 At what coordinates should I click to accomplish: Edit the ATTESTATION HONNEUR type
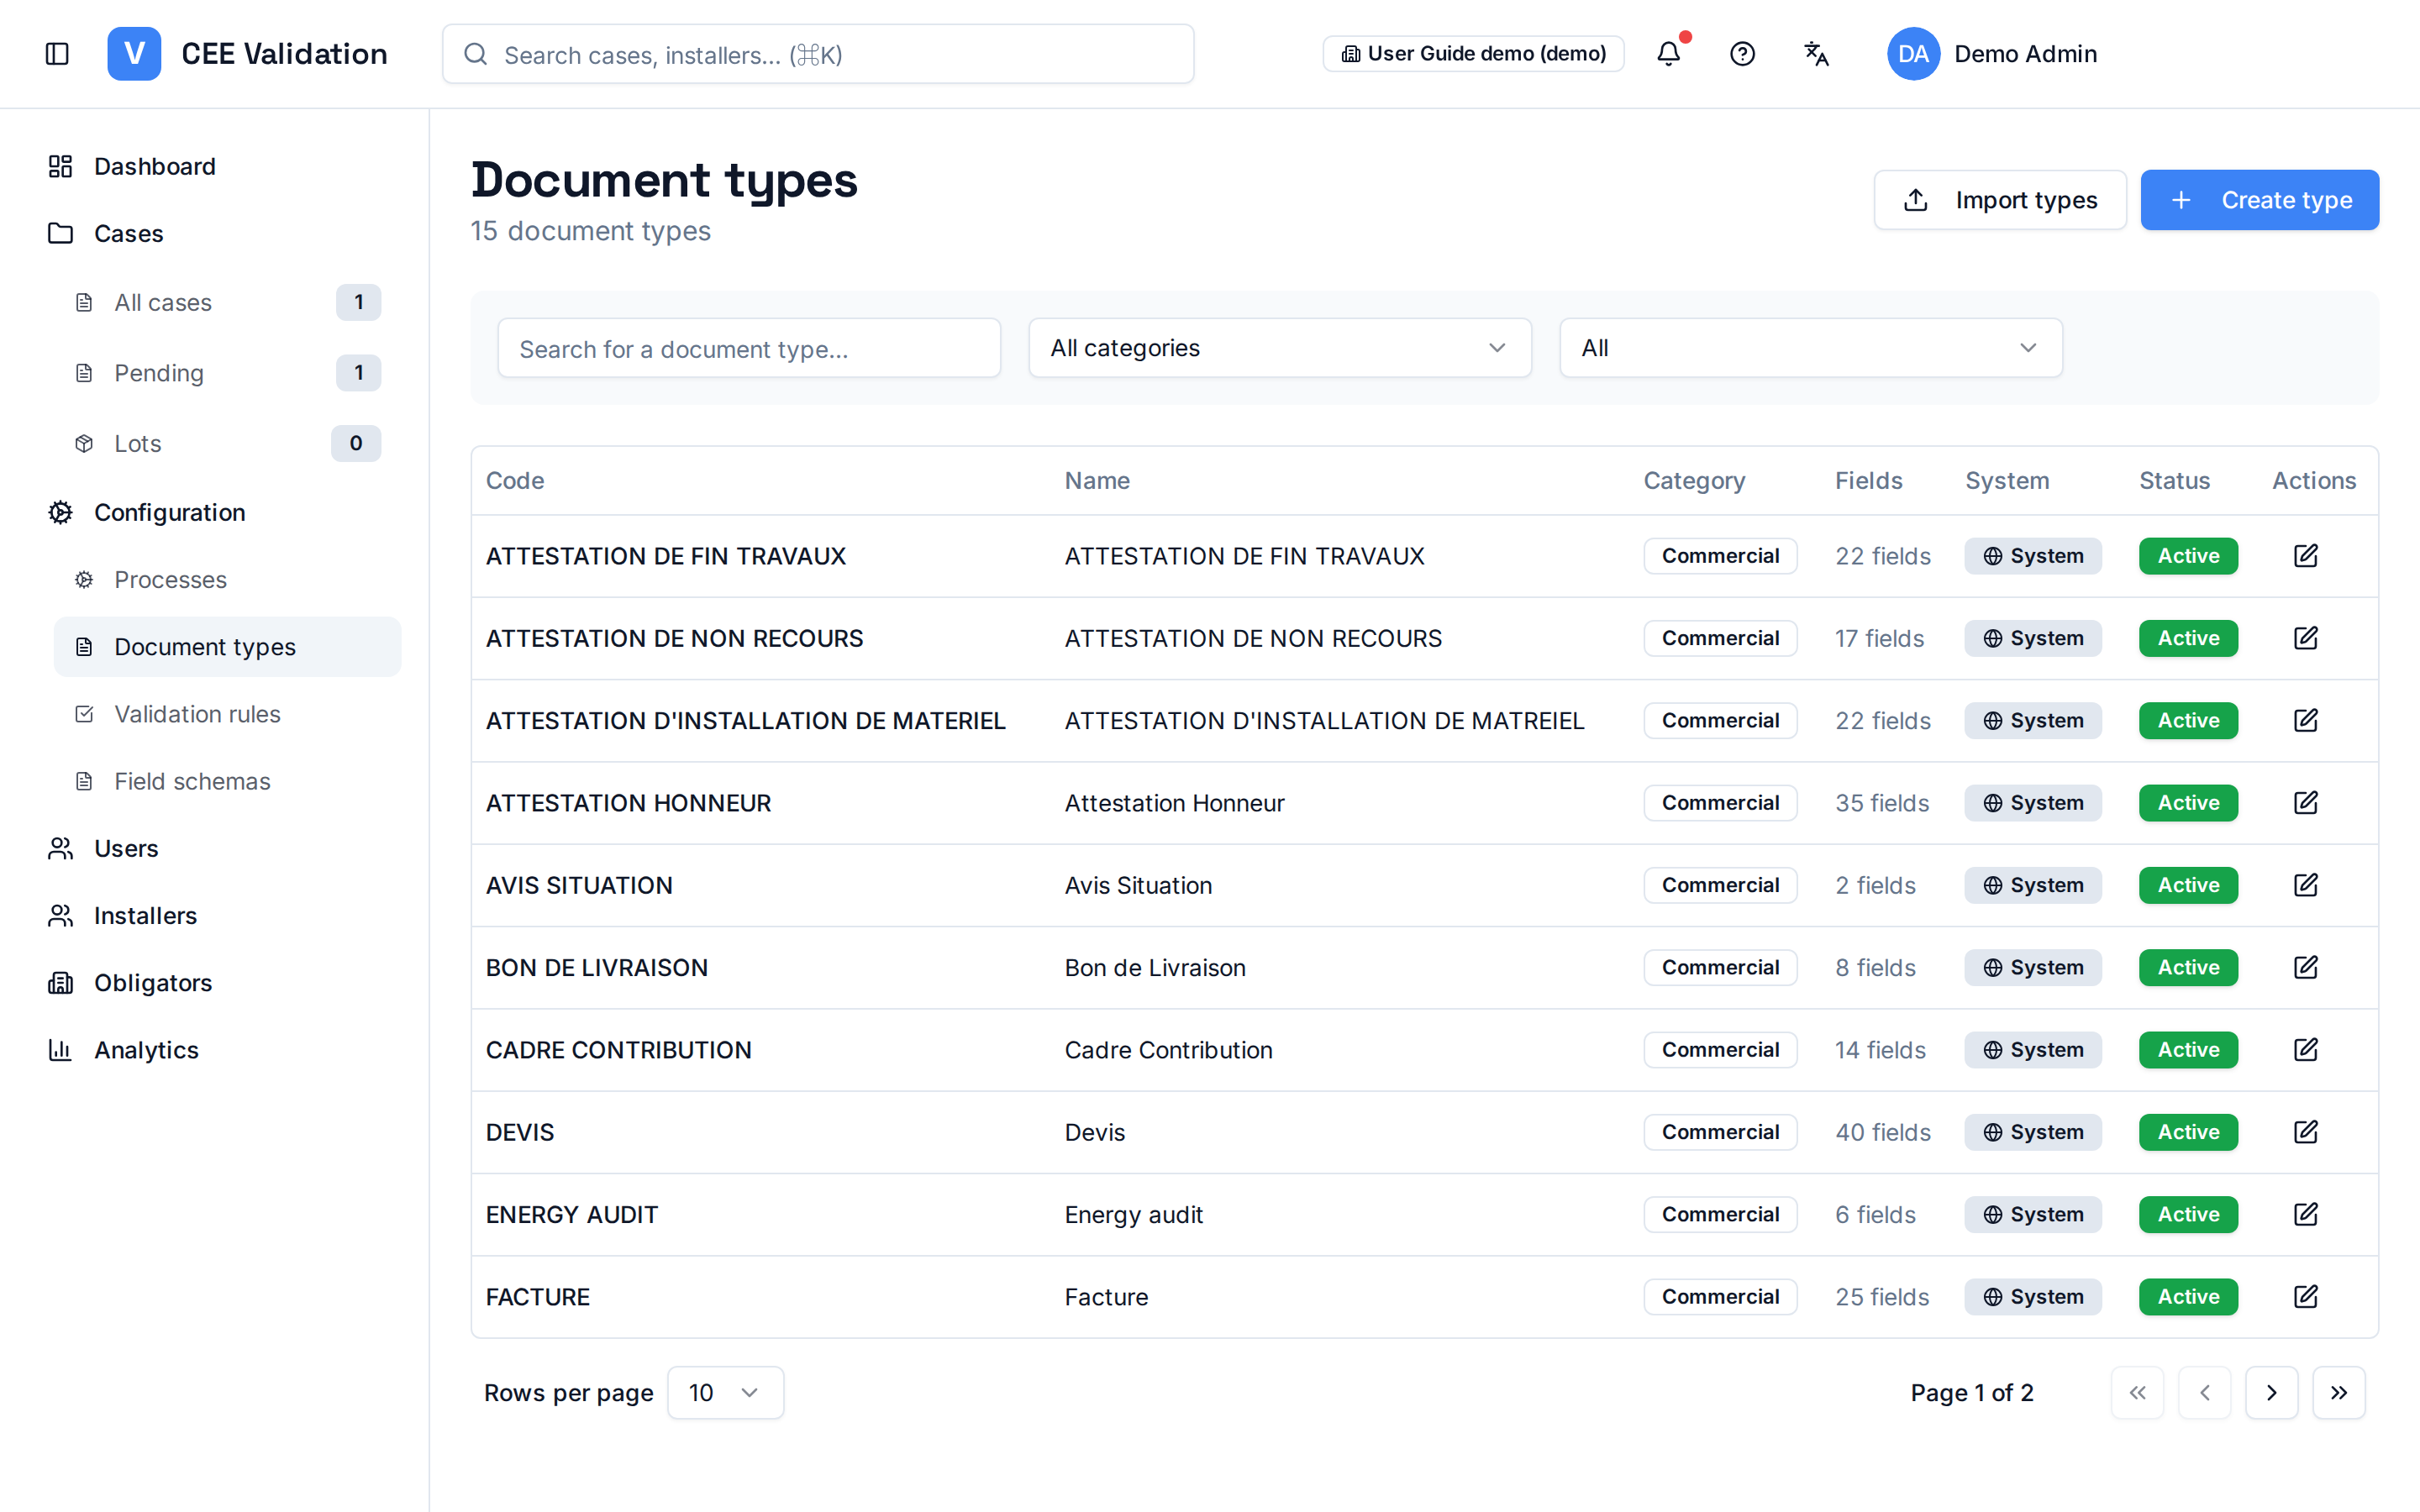click(x=2305, y=803)
